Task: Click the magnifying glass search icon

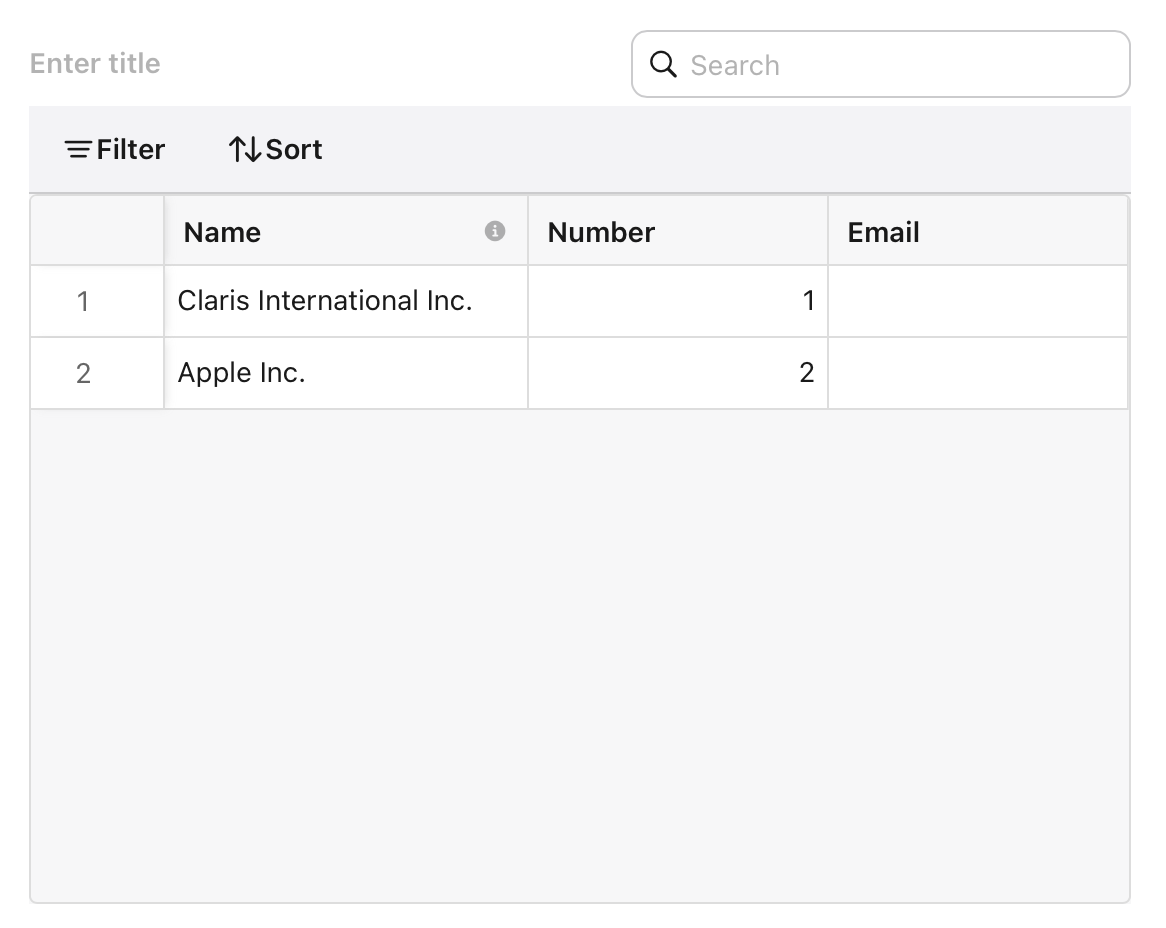Action: point(662,64)
